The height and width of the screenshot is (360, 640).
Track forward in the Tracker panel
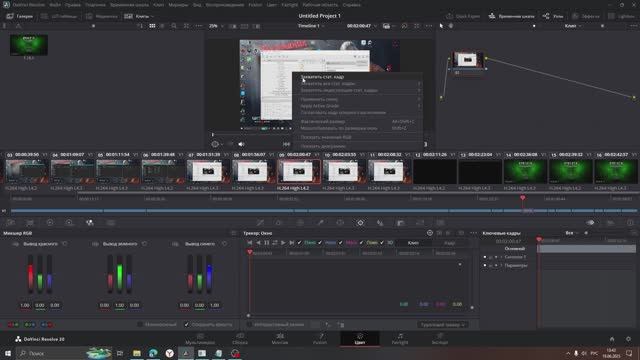[x=283, y=242]
